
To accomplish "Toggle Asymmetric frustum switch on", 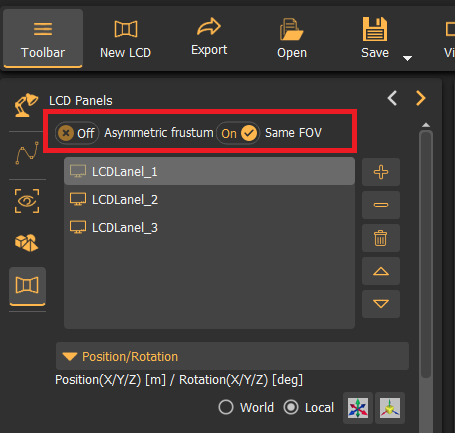I will 77,133.
